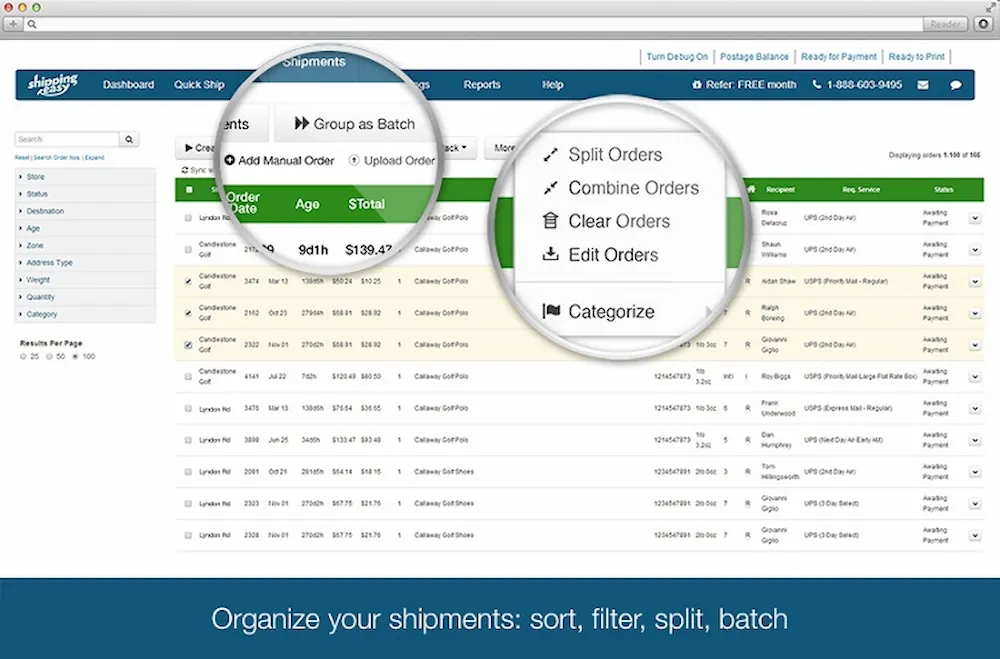Screen dimensions: 1000x659
Task: Open the Reports menu
Action: coord(482,84)
